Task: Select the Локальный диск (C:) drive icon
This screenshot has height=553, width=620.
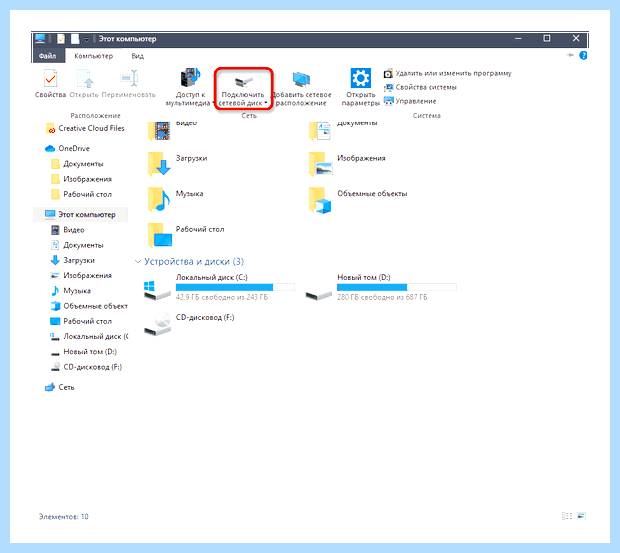Action: click(x=157, y=290)
